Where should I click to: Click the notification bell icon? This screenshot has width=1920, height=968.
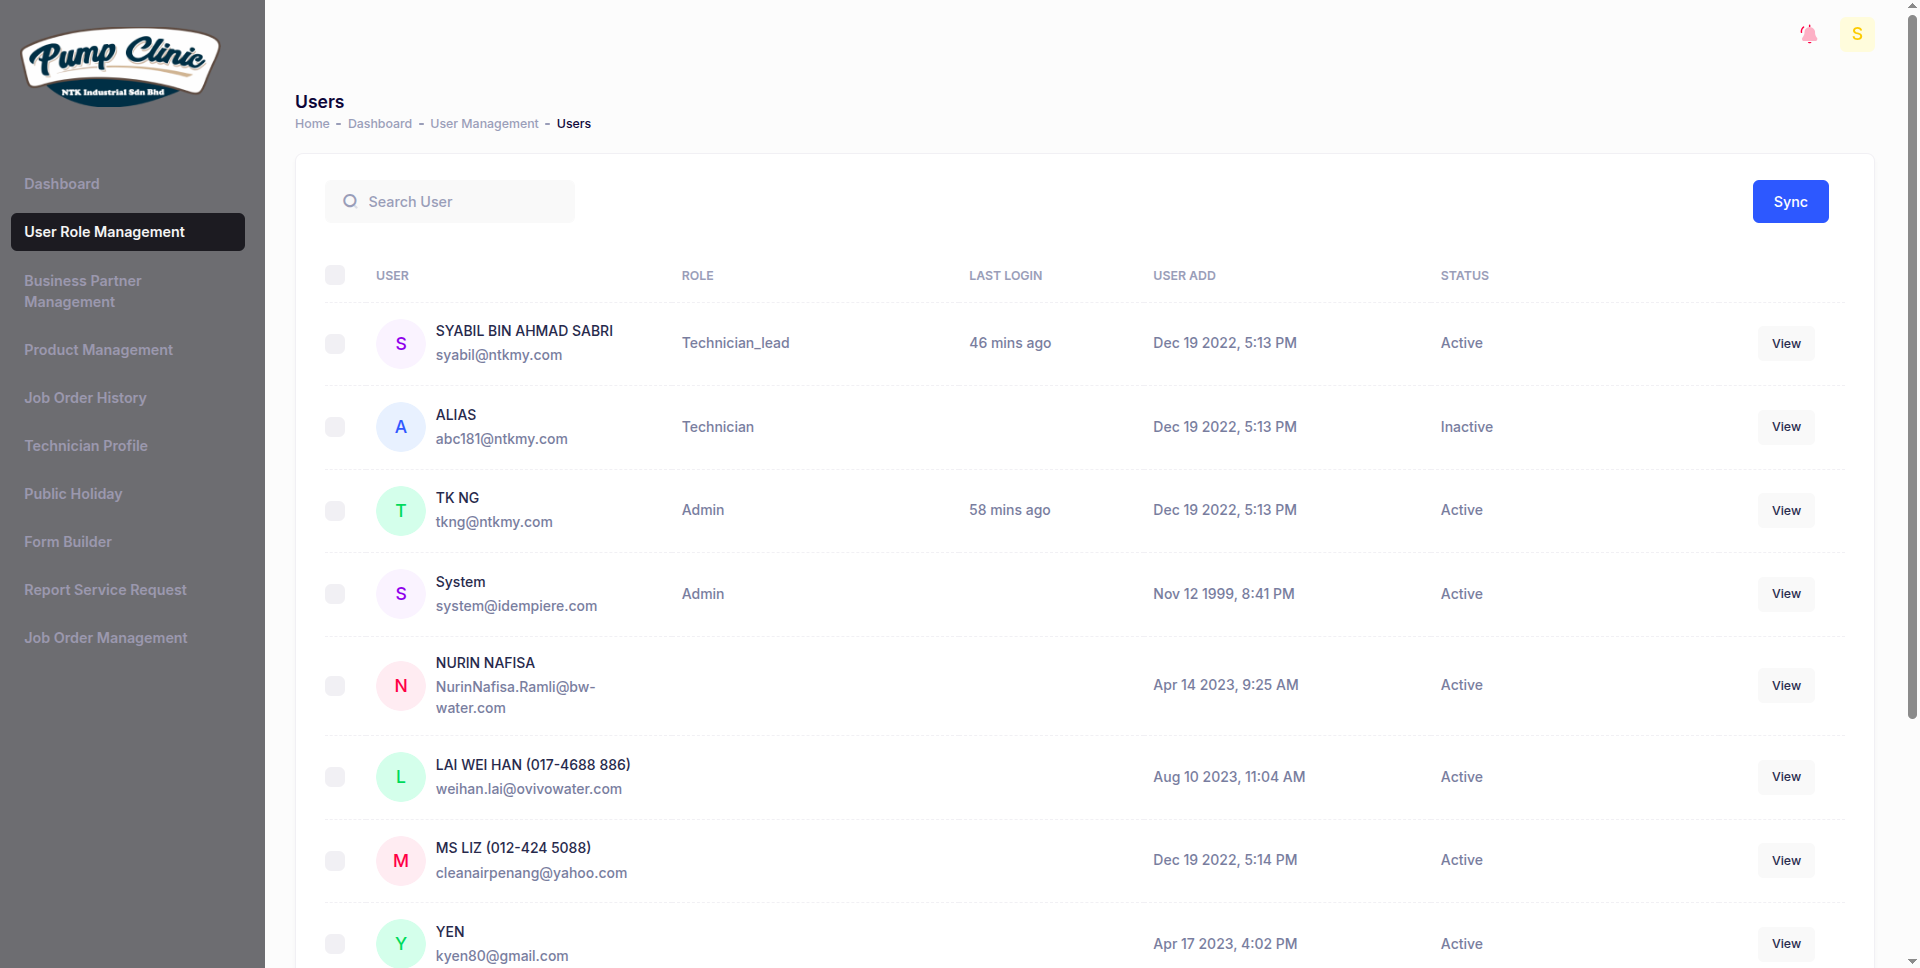click(x=1808, y=34)
